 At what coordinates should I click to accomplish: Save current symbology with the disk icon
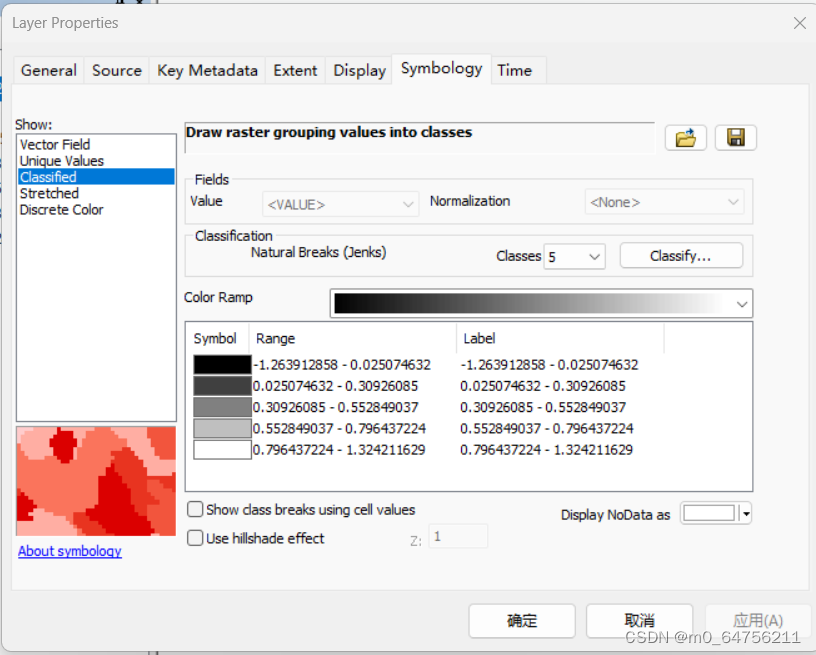735,137
